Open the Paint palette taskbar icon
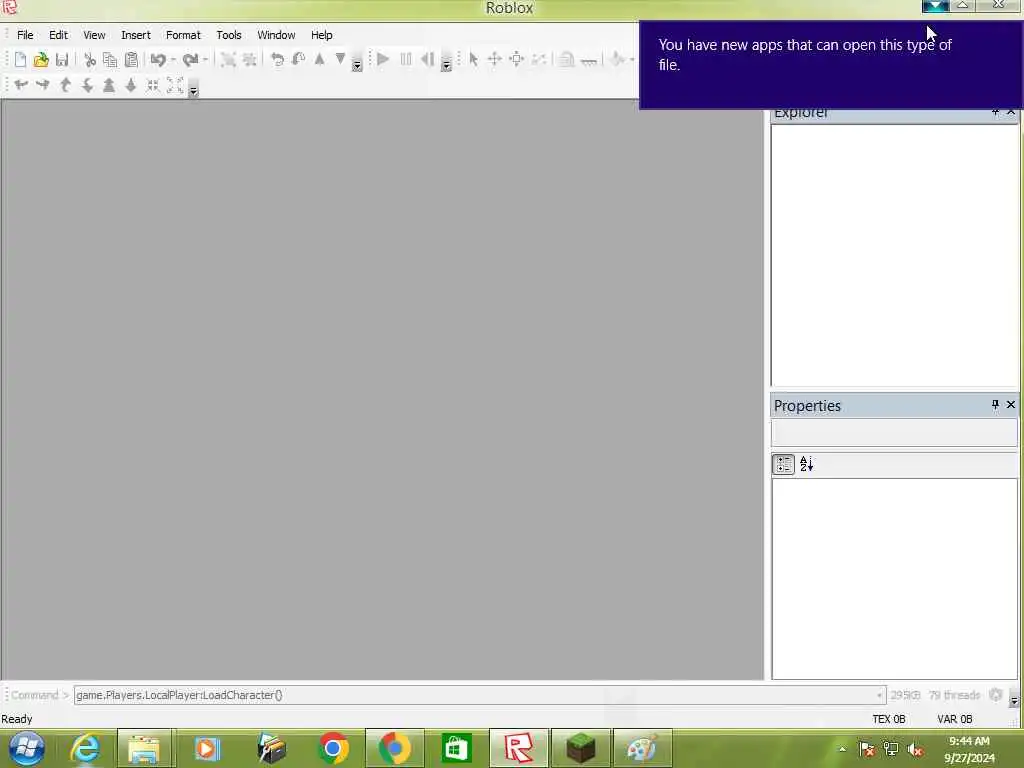 (642, 748)
